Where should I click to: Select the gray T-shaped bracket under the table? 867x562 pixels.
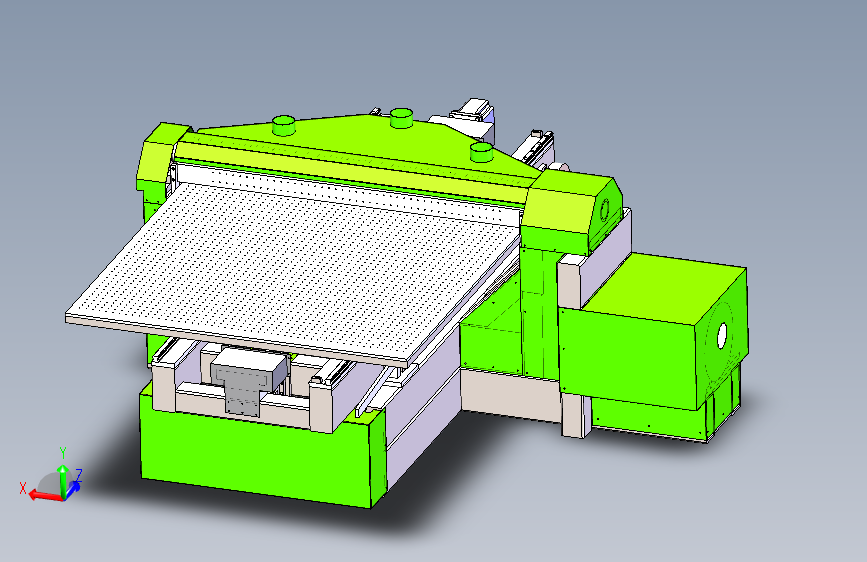coord(243,384)
